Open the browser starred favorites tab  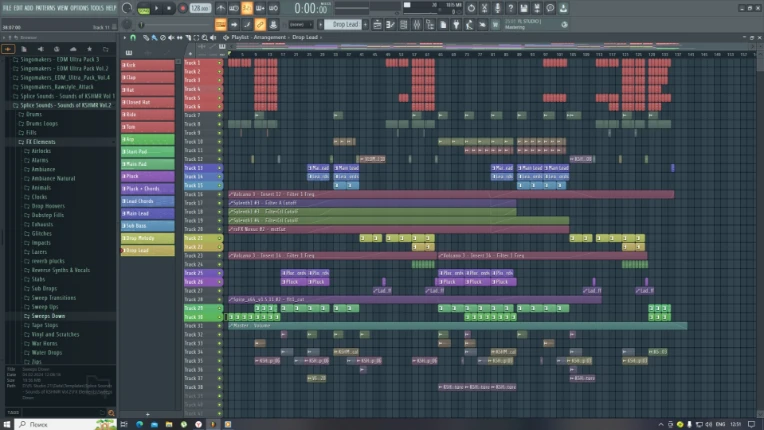pyautogui.click(x=89, y=49)
